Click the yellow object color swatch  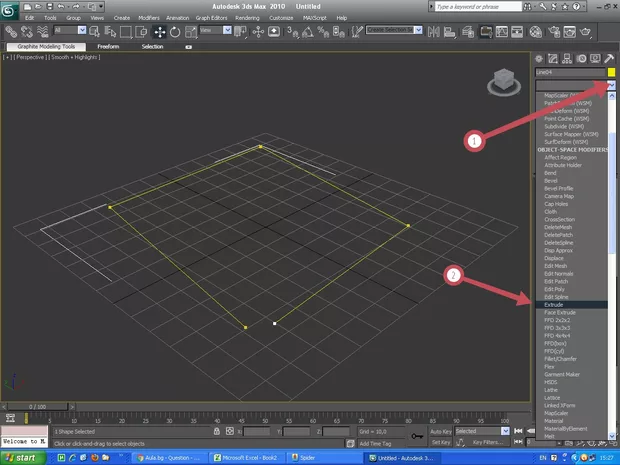tap(611, 72)
